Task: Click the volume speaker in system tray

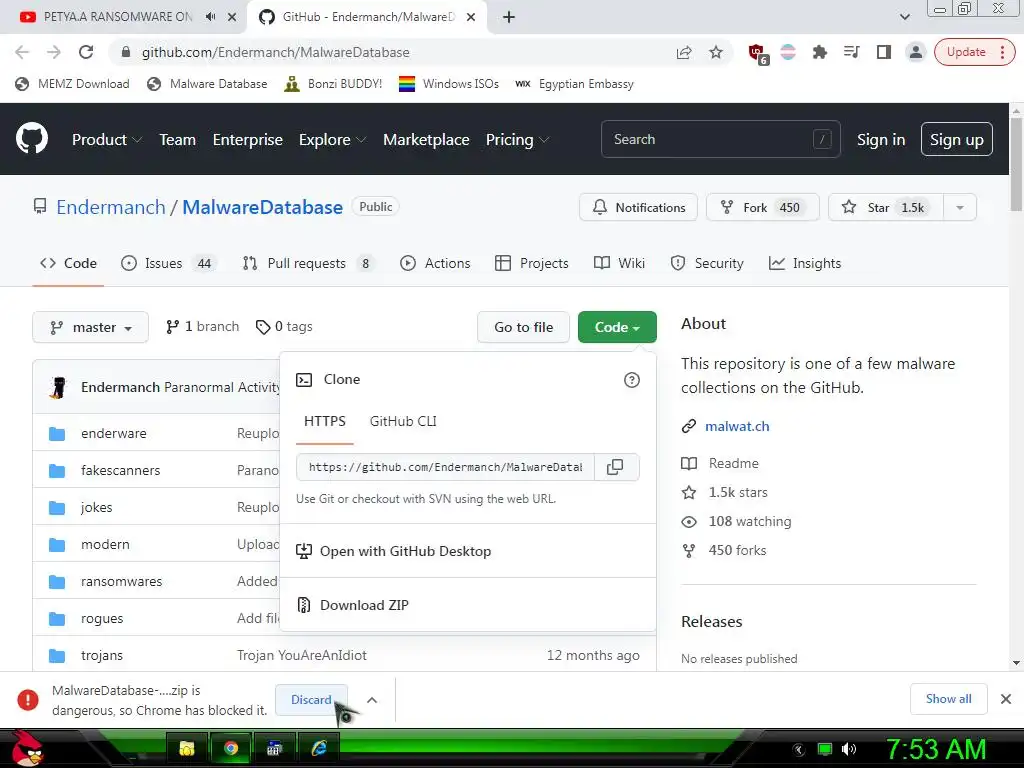Action: click(849, 749)
